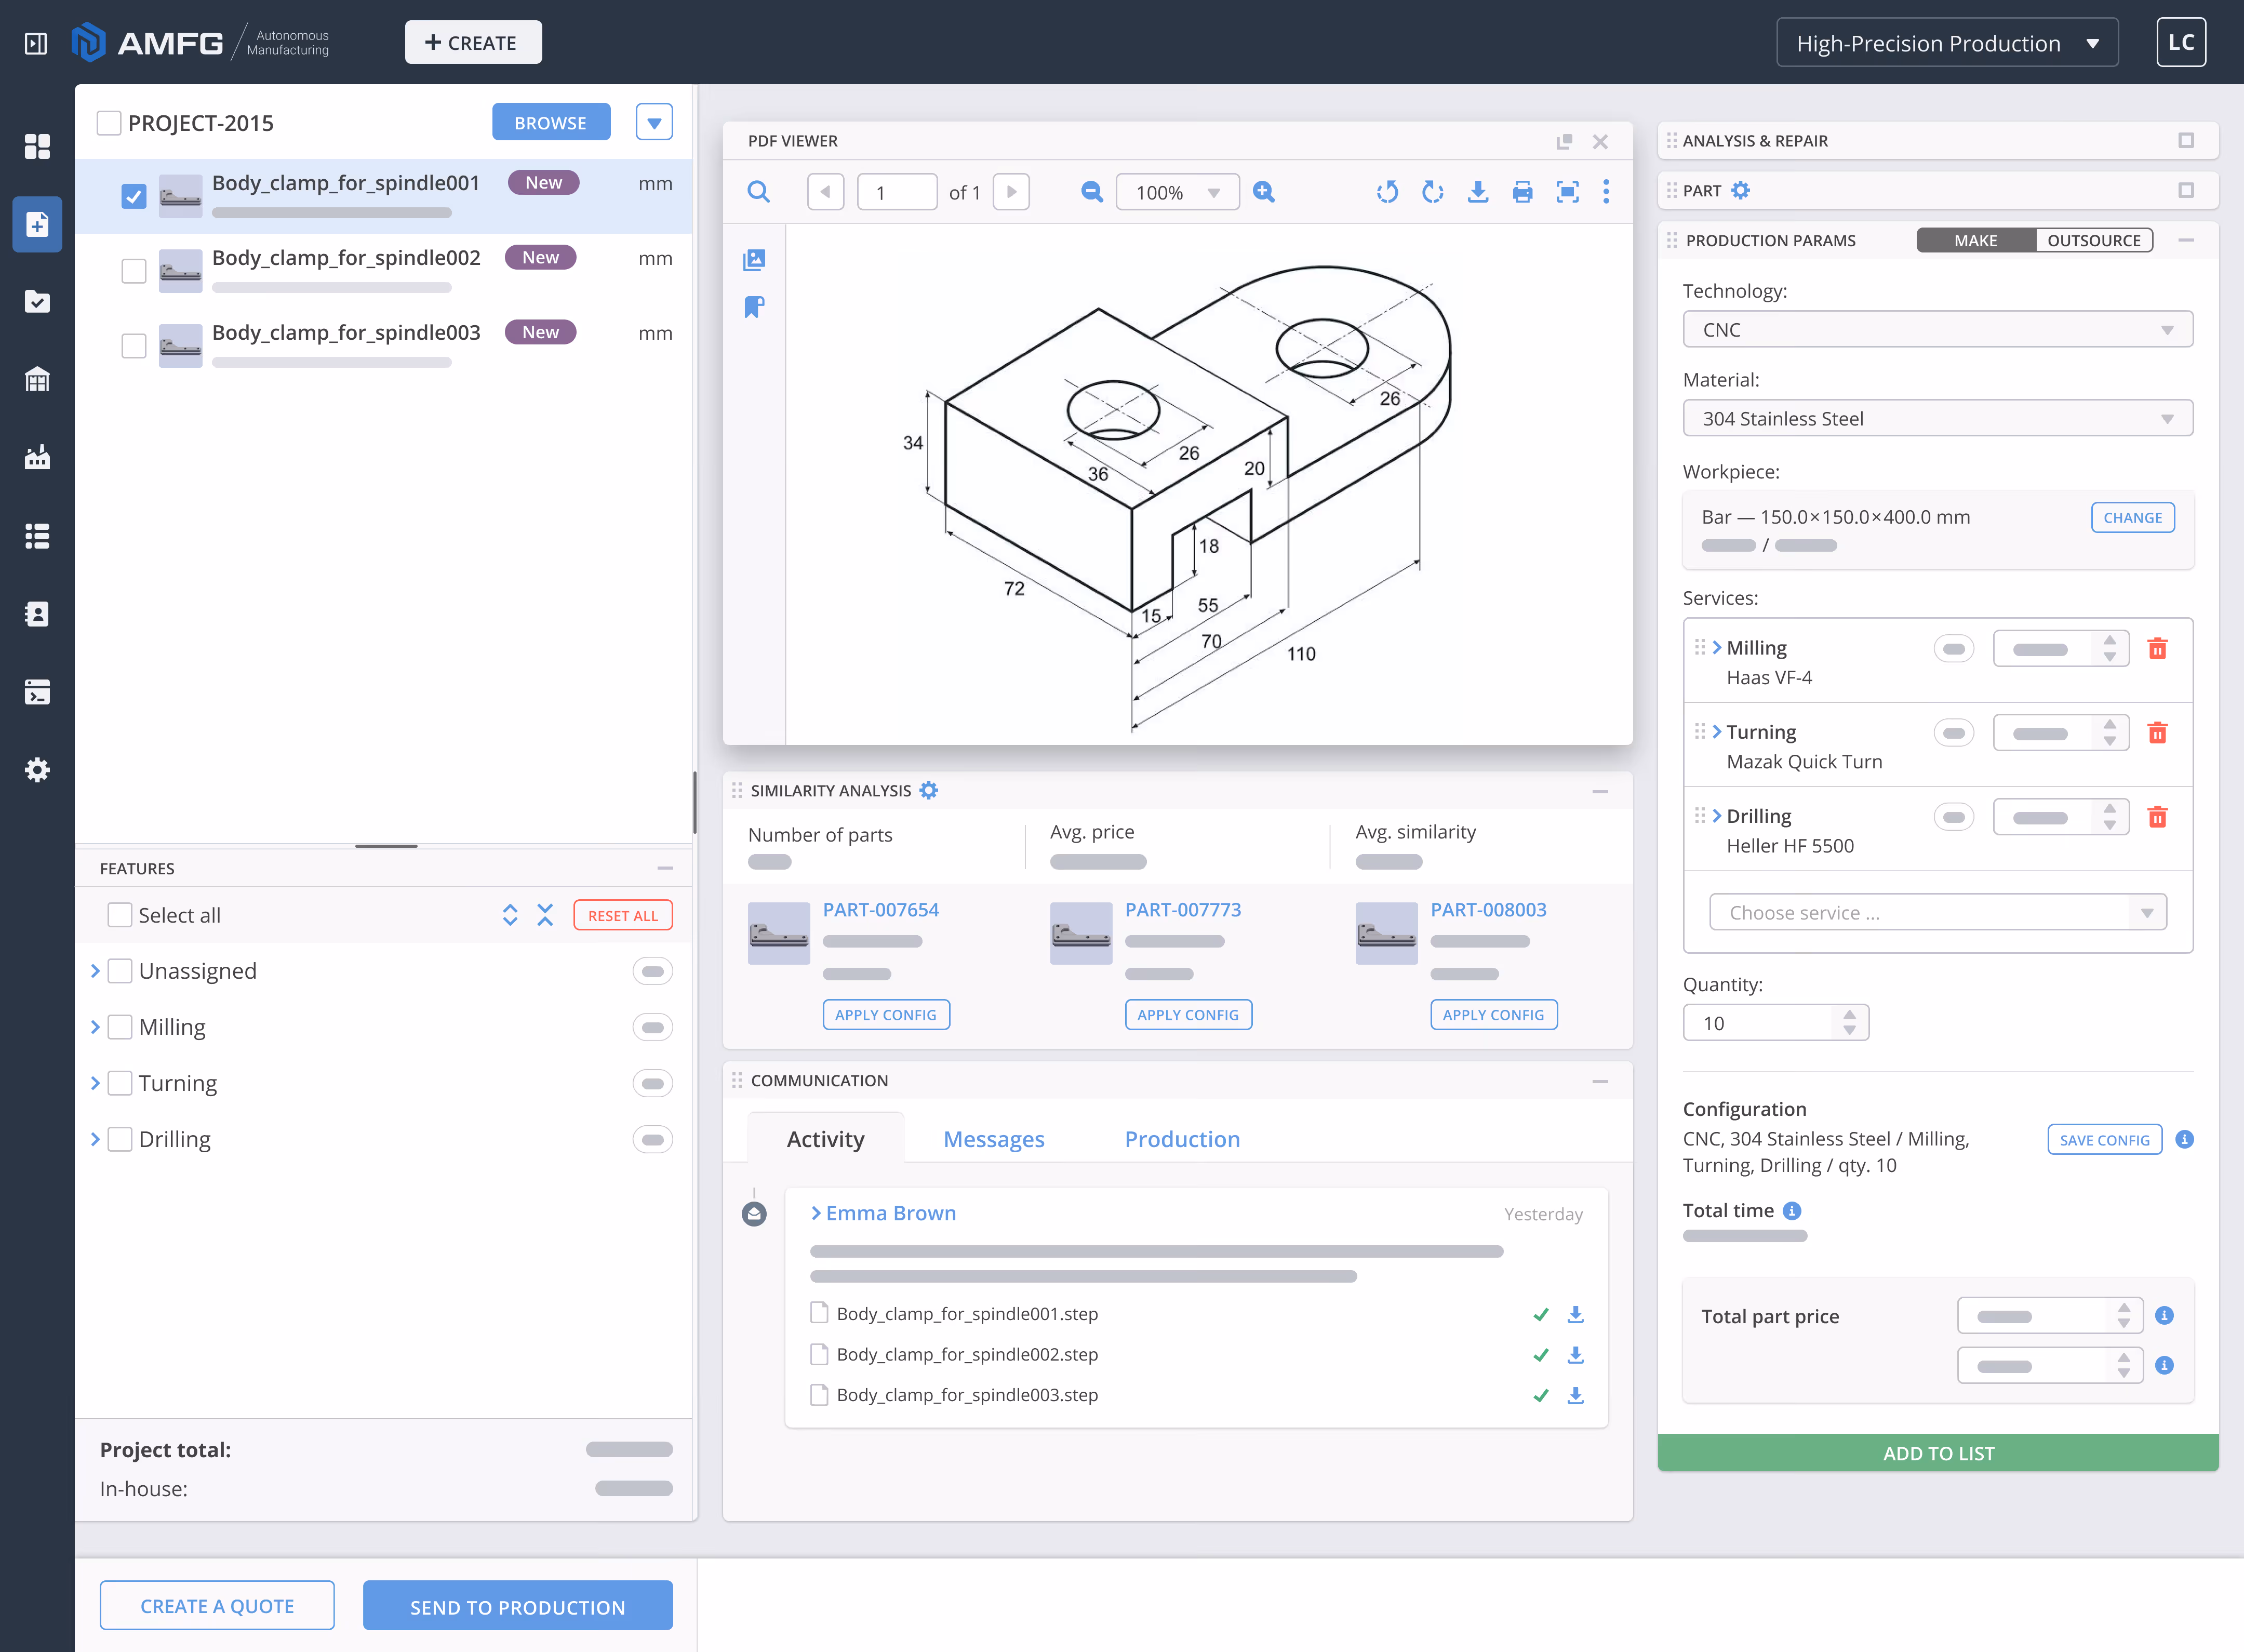Viewport: 2244px width, 1652px height.
Task: Download Body_clamp_for_spindle002.step attachment
Action: (x=1575, y=1354)
